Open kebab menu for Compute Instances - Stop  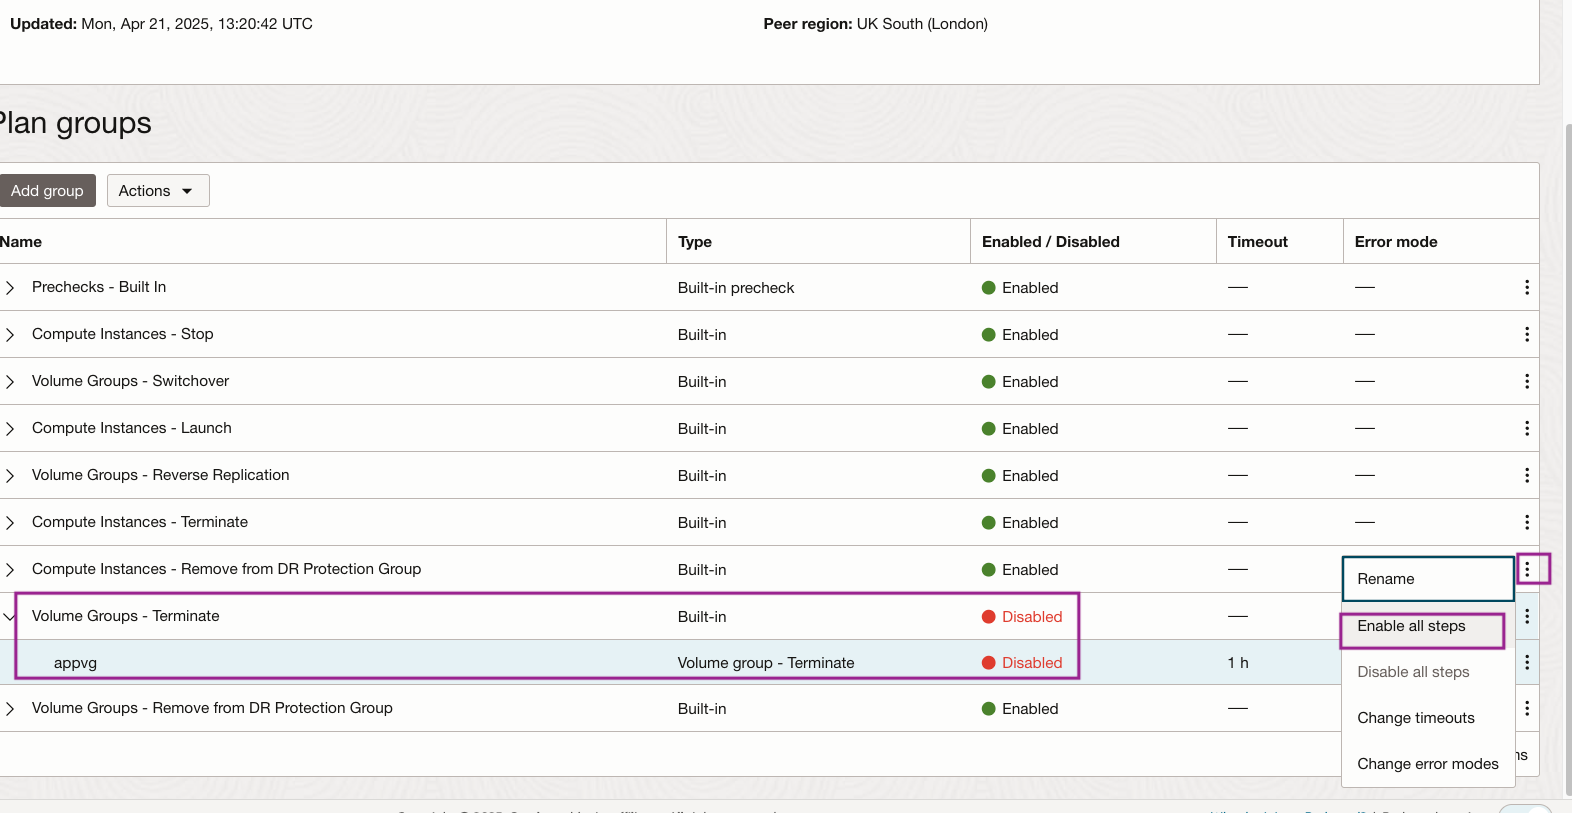click(1527, 335)
